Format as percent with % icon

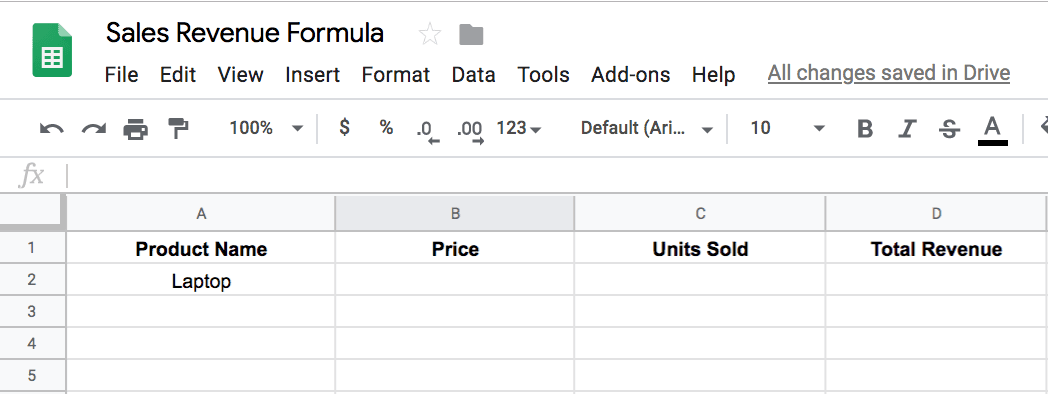[386, 127]
